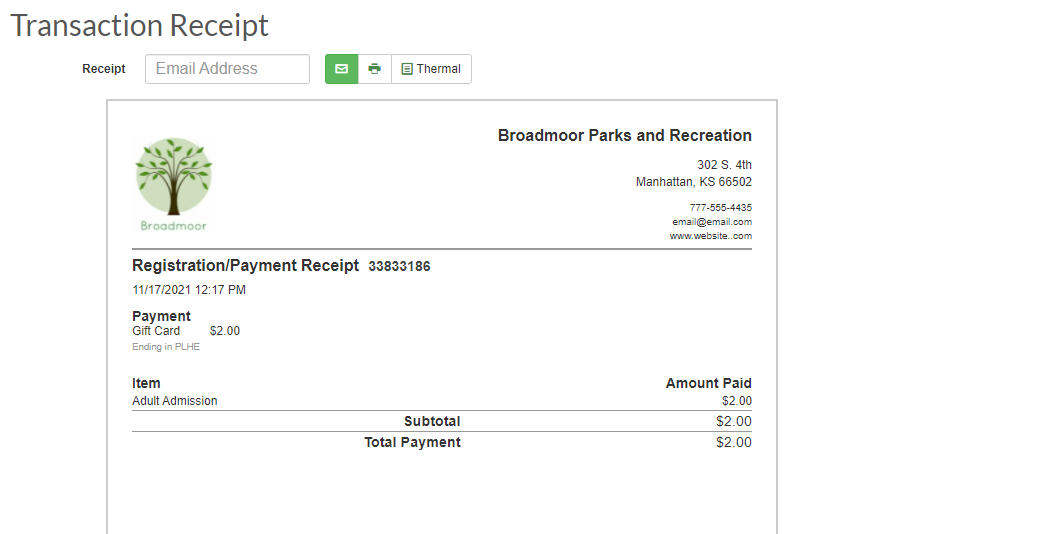
Task: Select phone number 777-555-4435
Action: tap(720, 208)
